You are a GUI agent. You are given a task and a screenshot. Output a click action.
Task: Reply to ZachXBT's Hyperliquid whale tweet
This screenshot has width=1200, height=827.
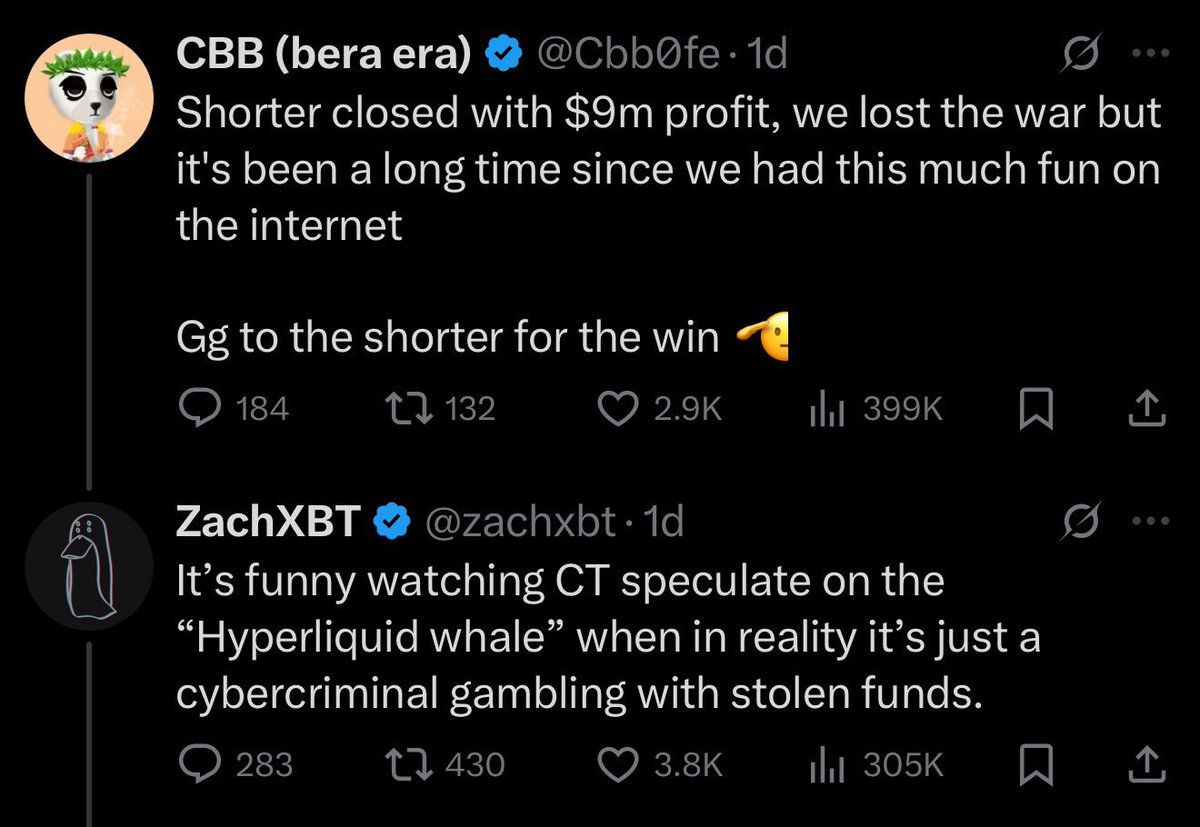point(194,764)
